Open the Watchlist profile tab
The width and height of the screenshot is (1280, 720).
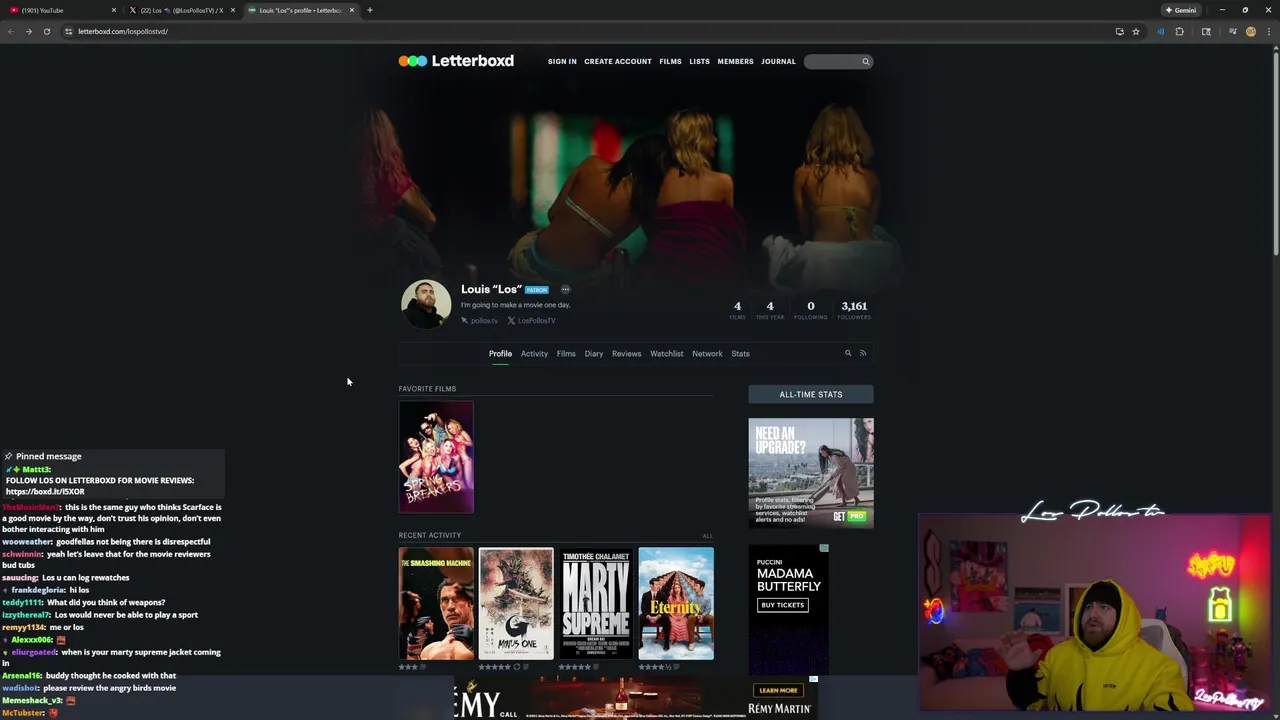point(667,353)
